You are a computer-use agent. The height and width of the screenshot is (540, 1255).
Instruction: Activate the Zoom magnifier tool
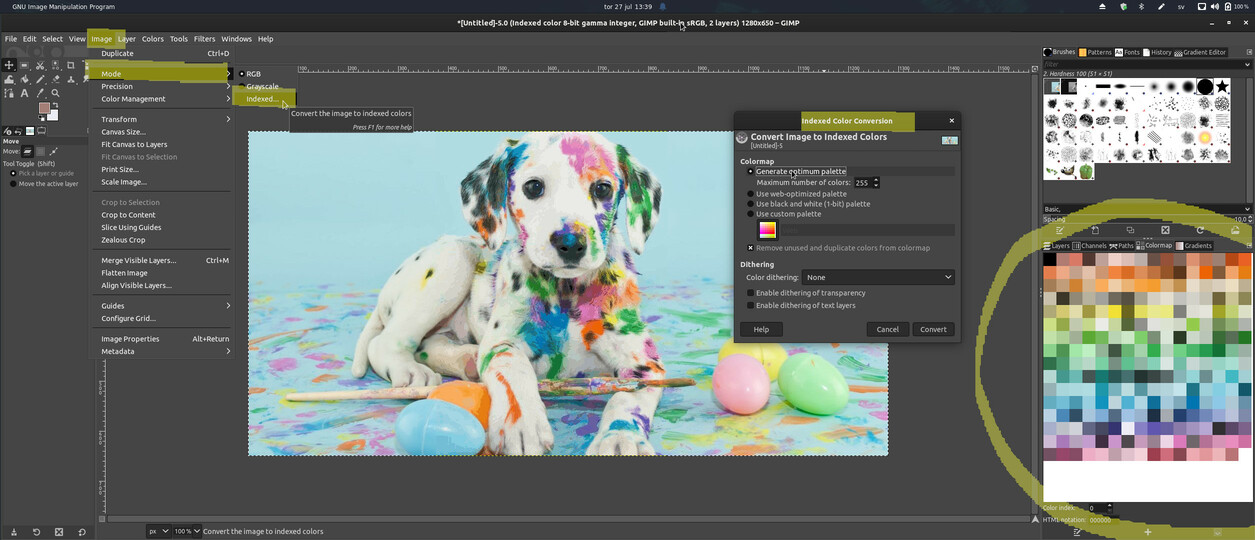[x=55, y=93]
